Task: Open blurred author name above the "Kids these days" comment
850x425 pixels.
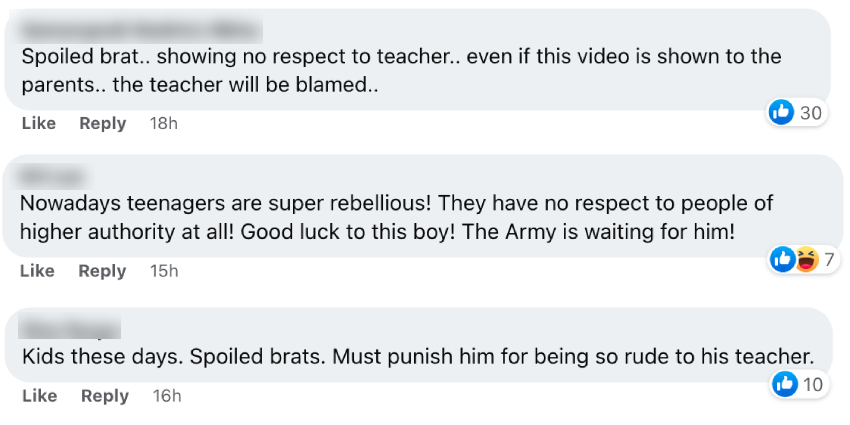Action: (x=70, y=327)
